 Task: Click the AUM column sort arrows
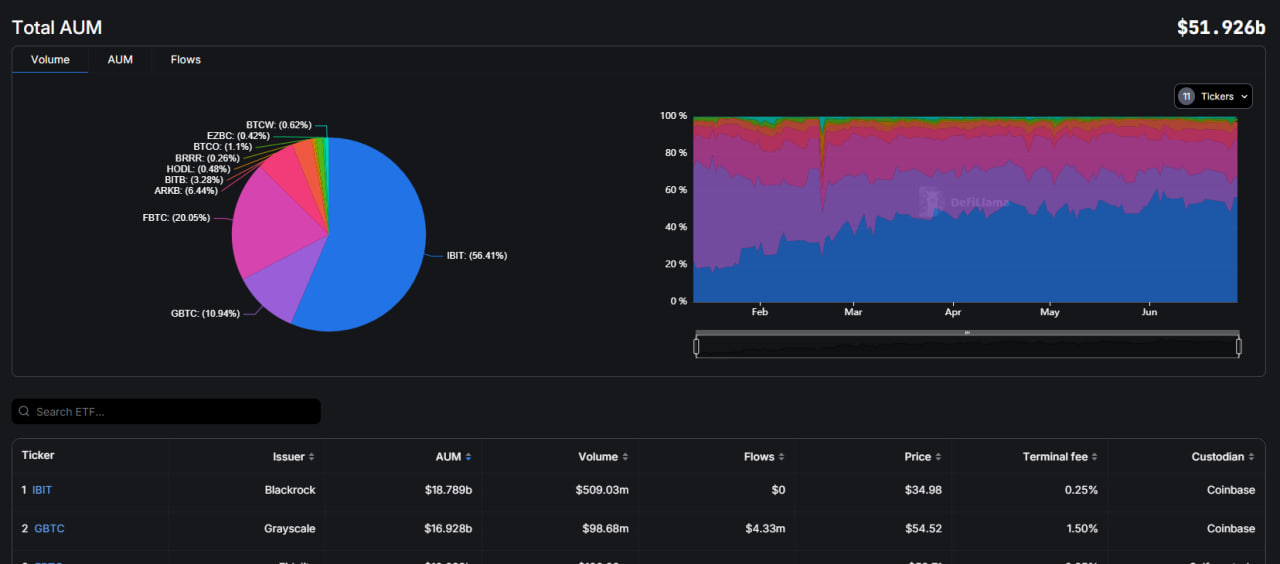pos(468,457)
